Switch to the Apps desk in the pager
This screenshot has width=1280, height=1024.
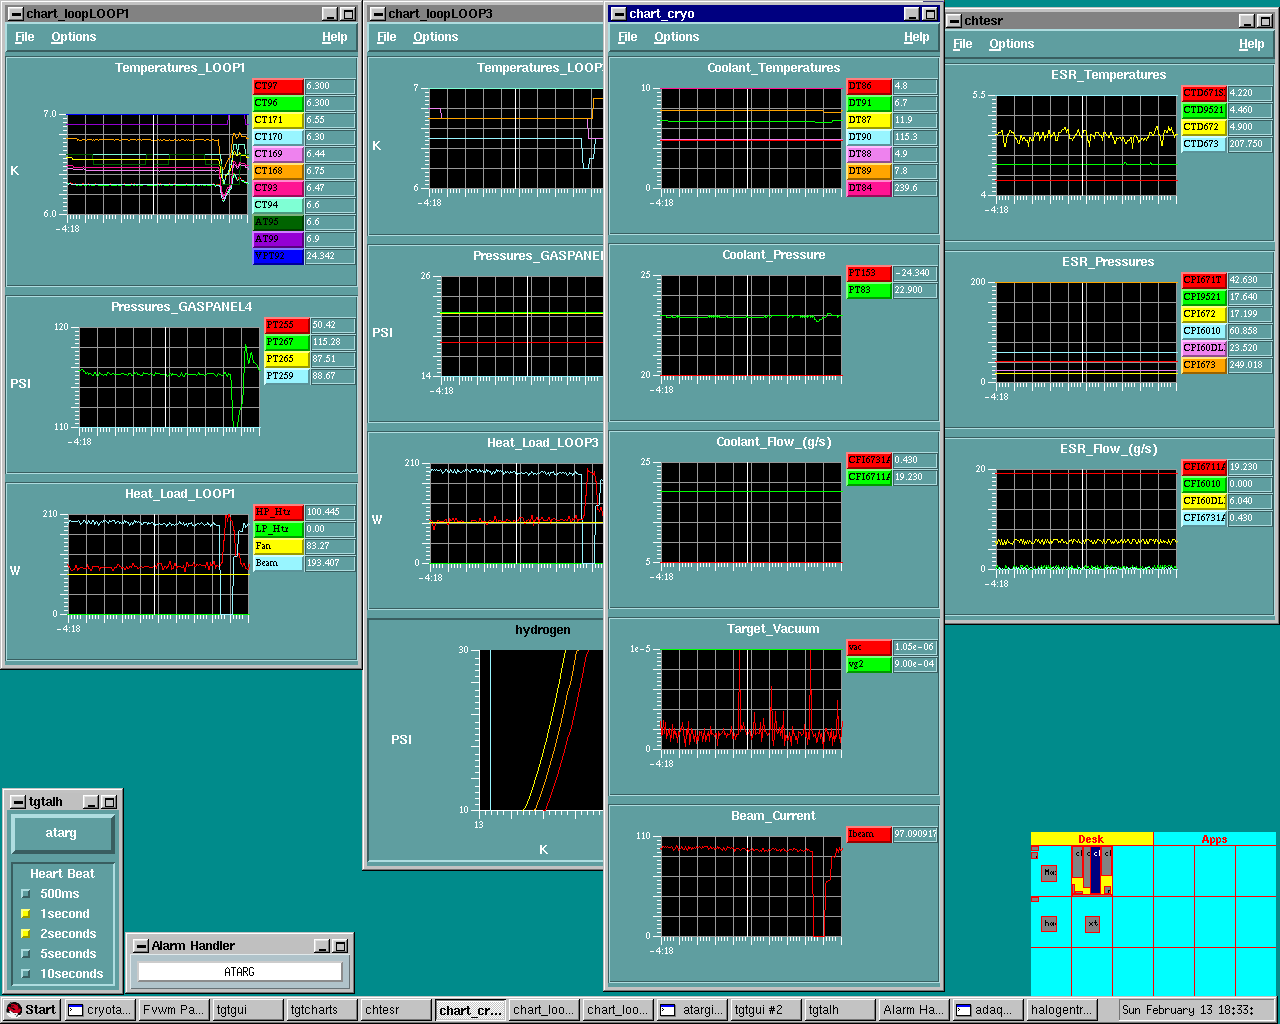pos(1214,839)
